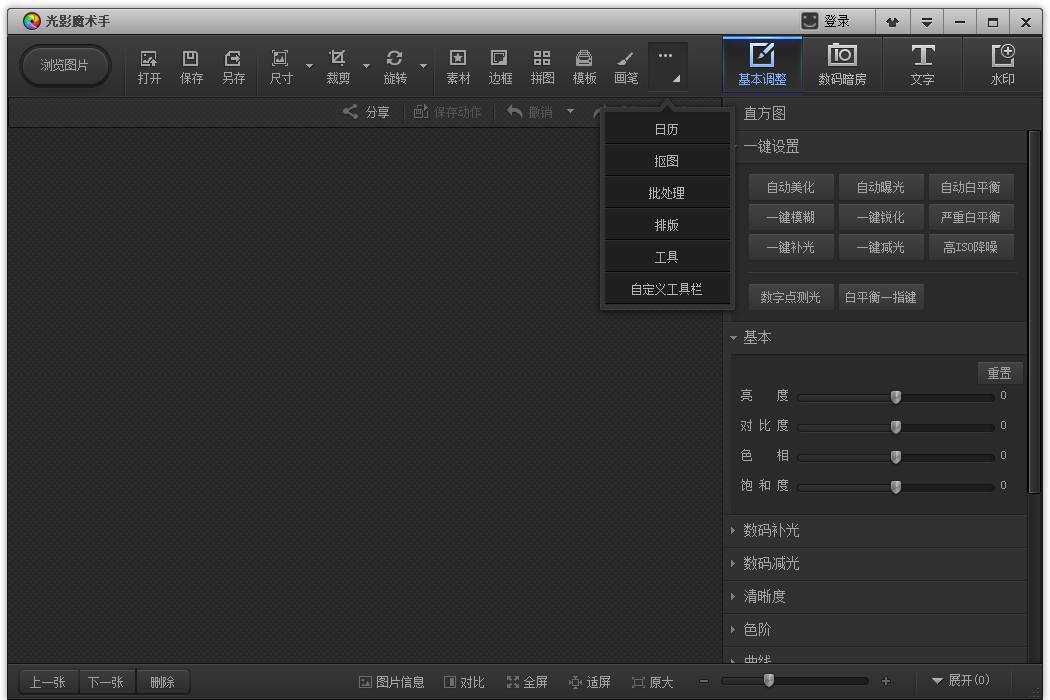Open the Border (边框) tool
The height and width of the screenshot is (700, 1050).
tap(500, 66)
